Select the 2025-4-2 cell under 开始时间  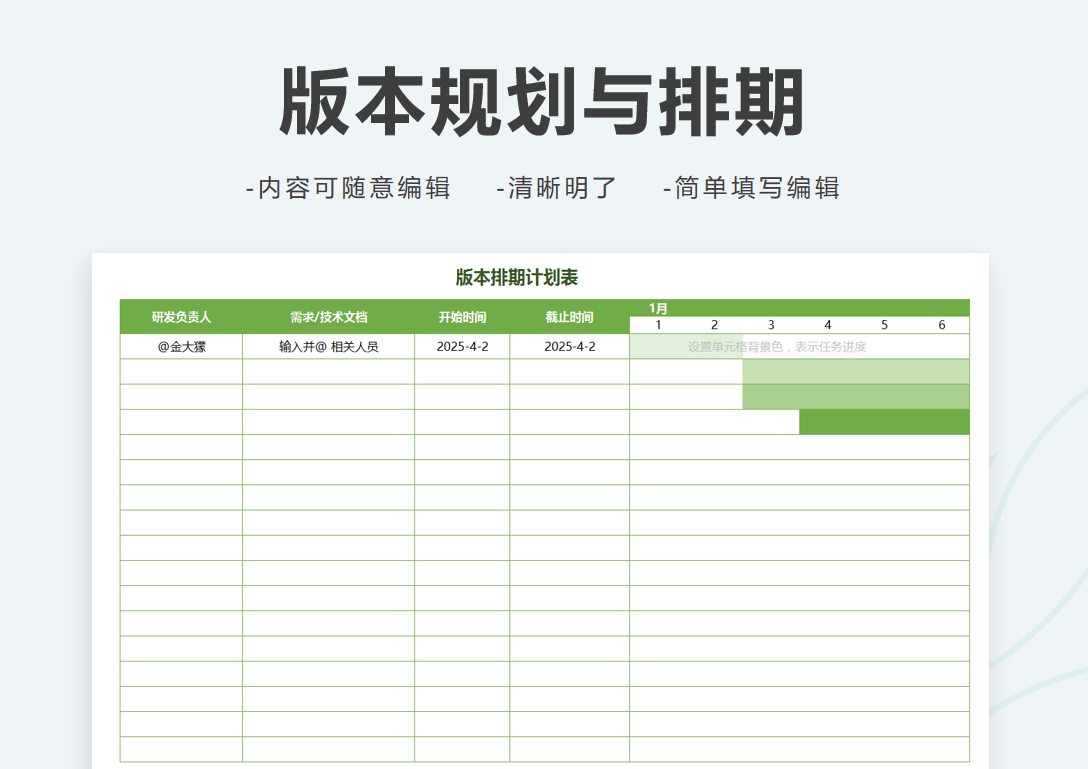coord(462,347)
